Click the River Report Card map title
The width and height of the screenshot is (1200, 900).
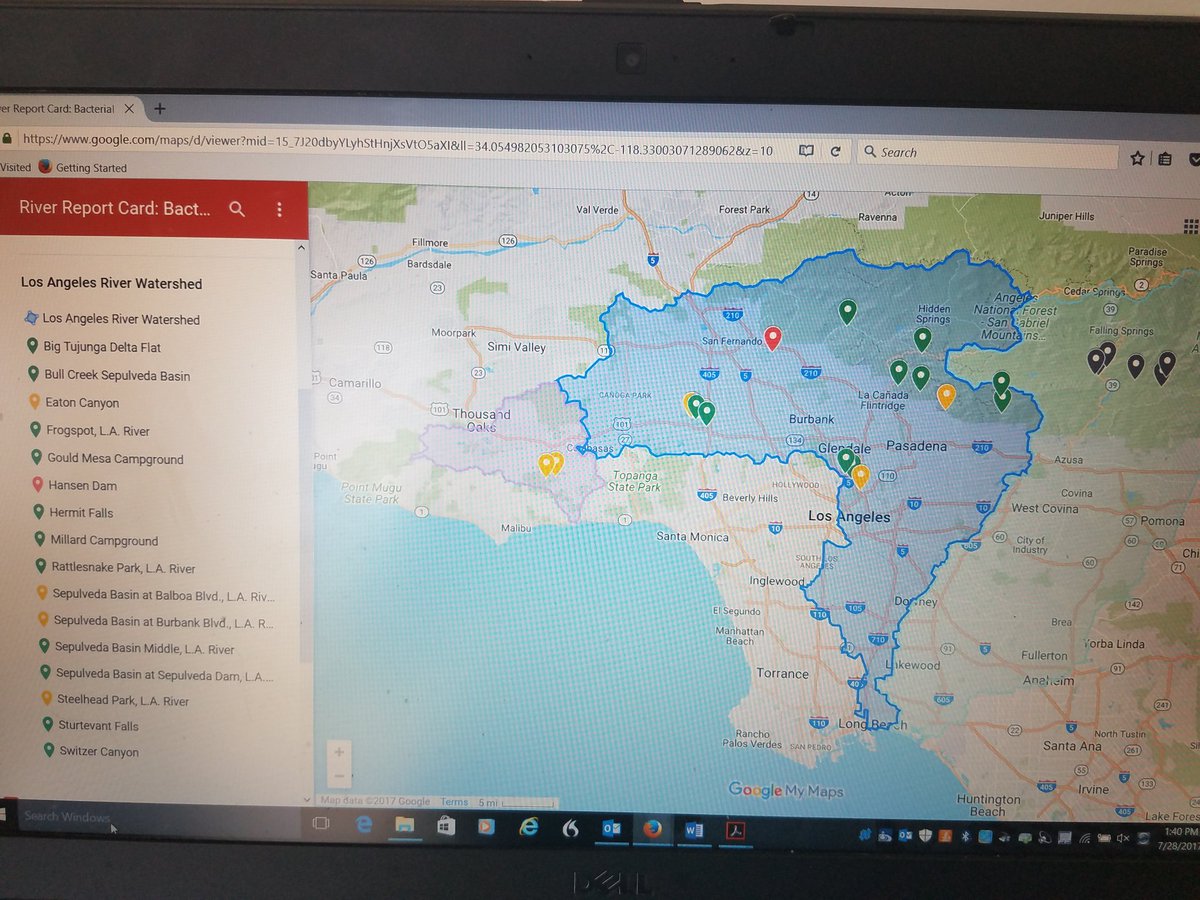point(115,208)
